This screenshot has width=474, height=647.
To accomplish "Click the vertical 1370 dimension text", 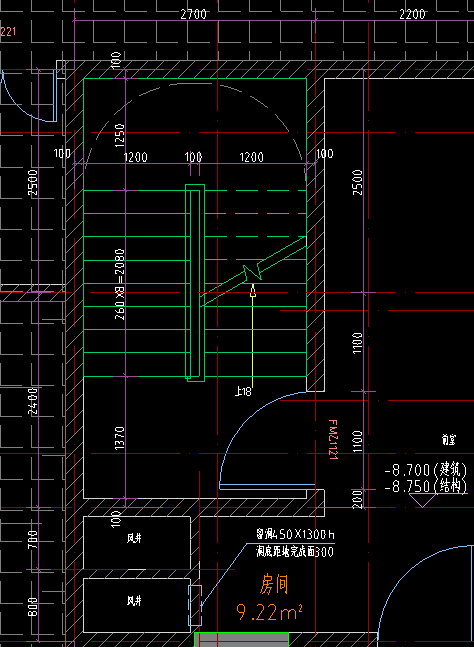I will (119, 438).
